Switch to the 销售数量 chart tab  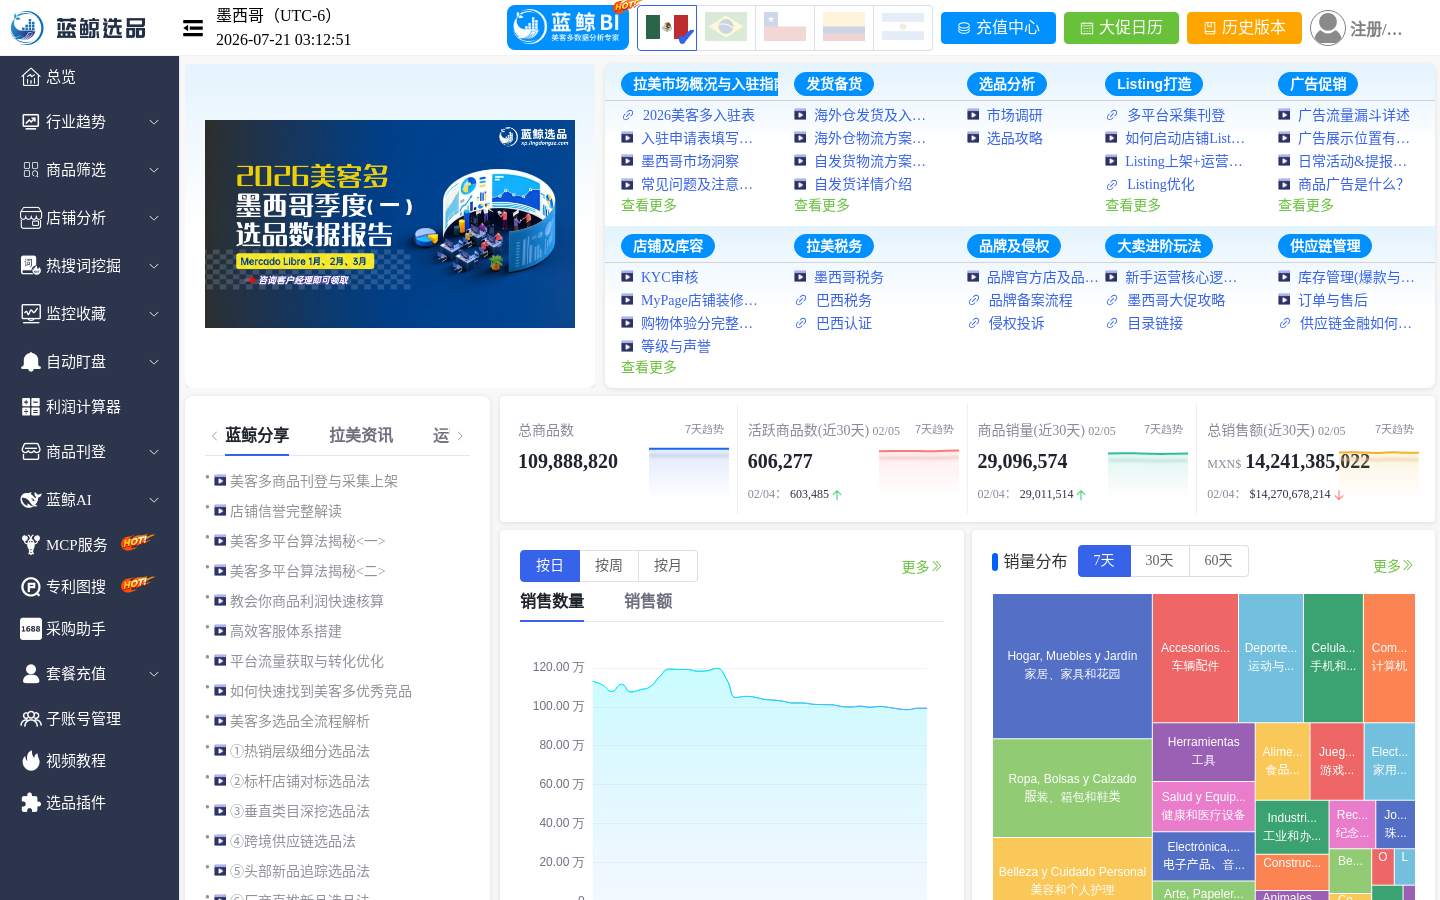coord(552,601)
